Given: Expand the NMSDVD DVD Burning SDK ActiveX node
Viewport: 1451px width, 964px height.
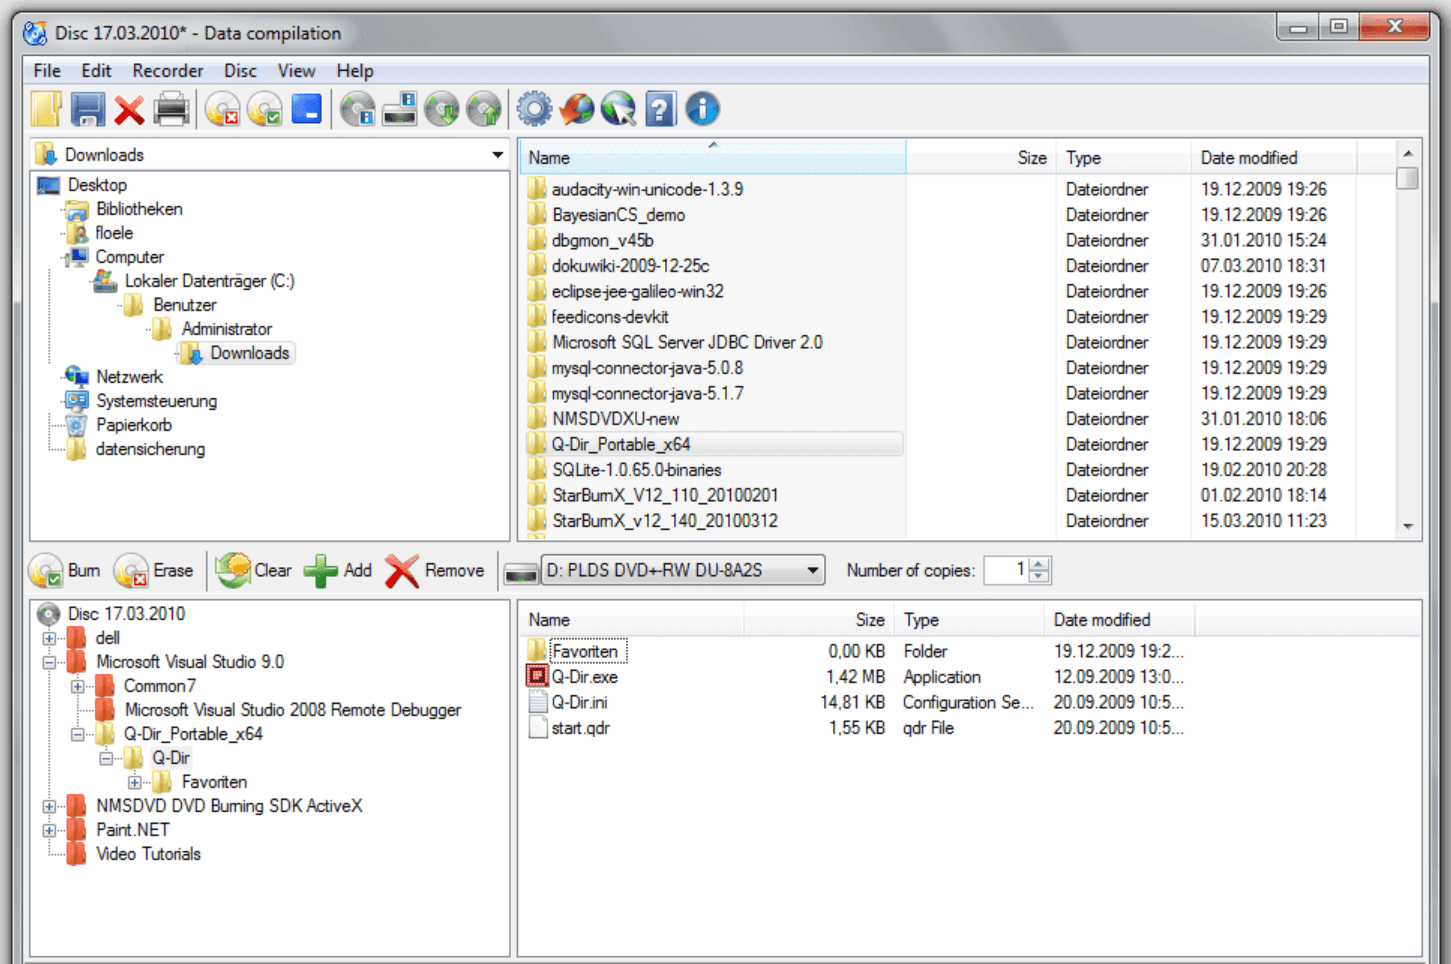Looking at the screenshot, I should click(x=49, y=806).
